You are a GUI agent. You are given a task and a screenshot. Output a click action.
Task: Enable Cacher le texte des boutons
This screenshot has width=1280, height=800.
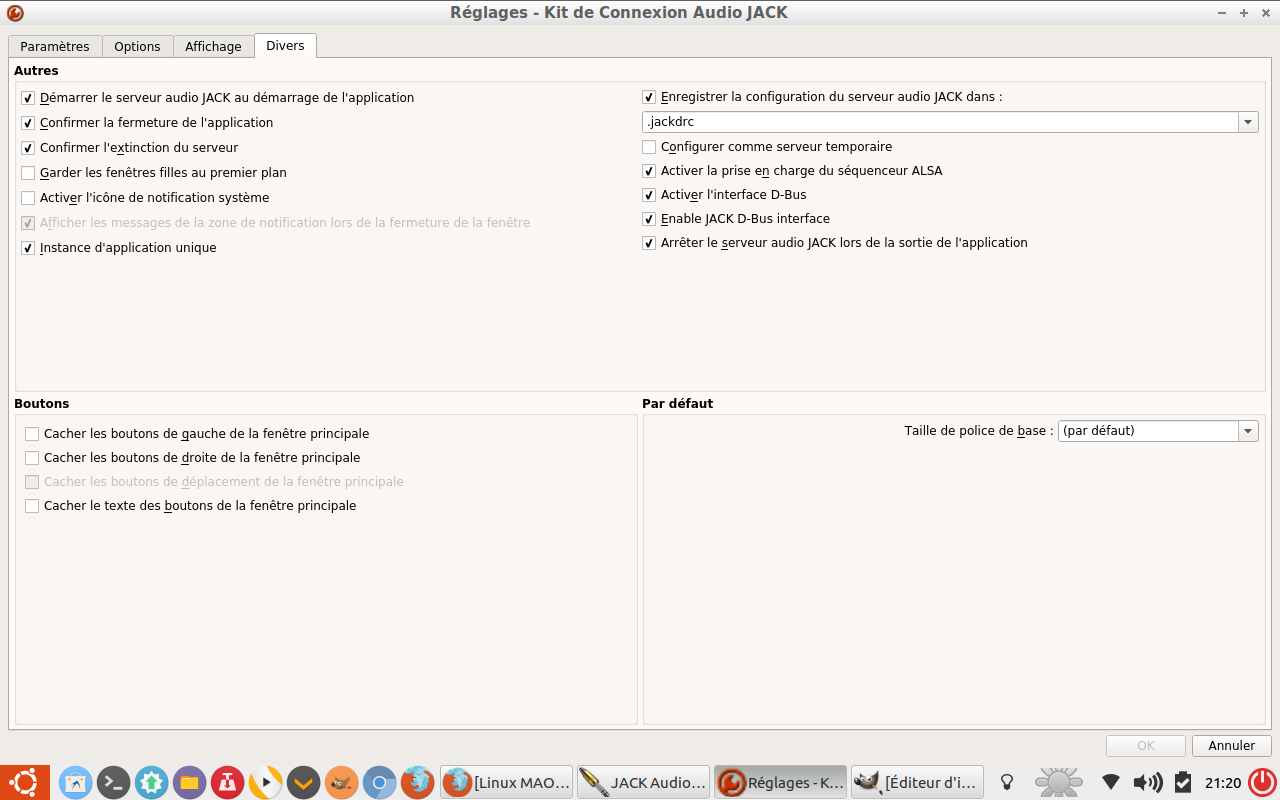(32, 506)
